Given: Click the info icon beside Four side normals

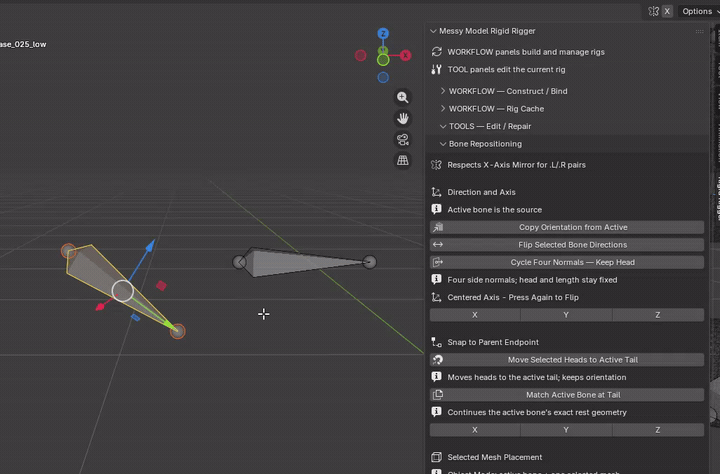Looking at the screenshot, I should tap(437, 280).
